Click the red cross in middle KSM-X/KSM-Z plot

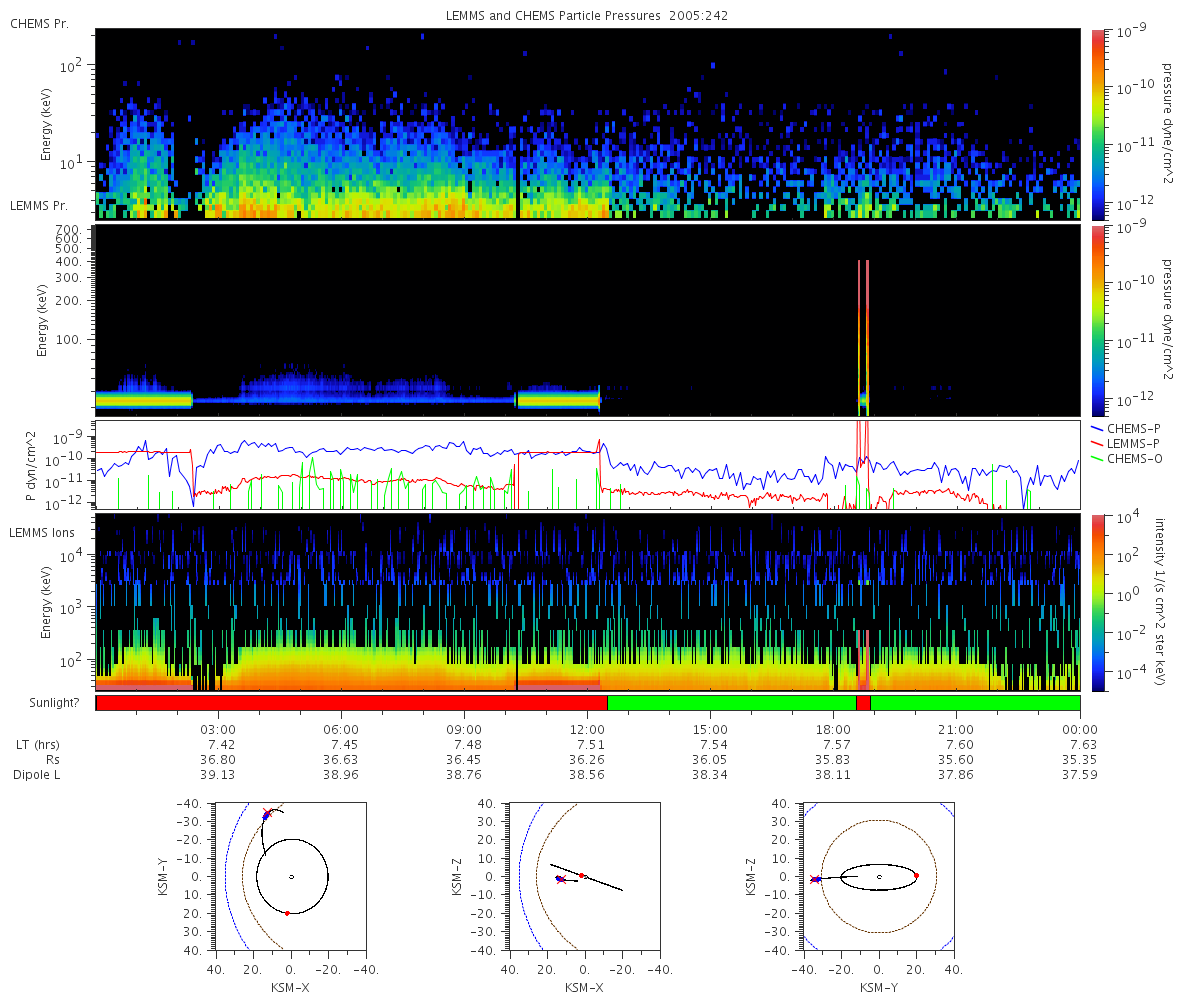pyautogui.click(x=561, y=880)
